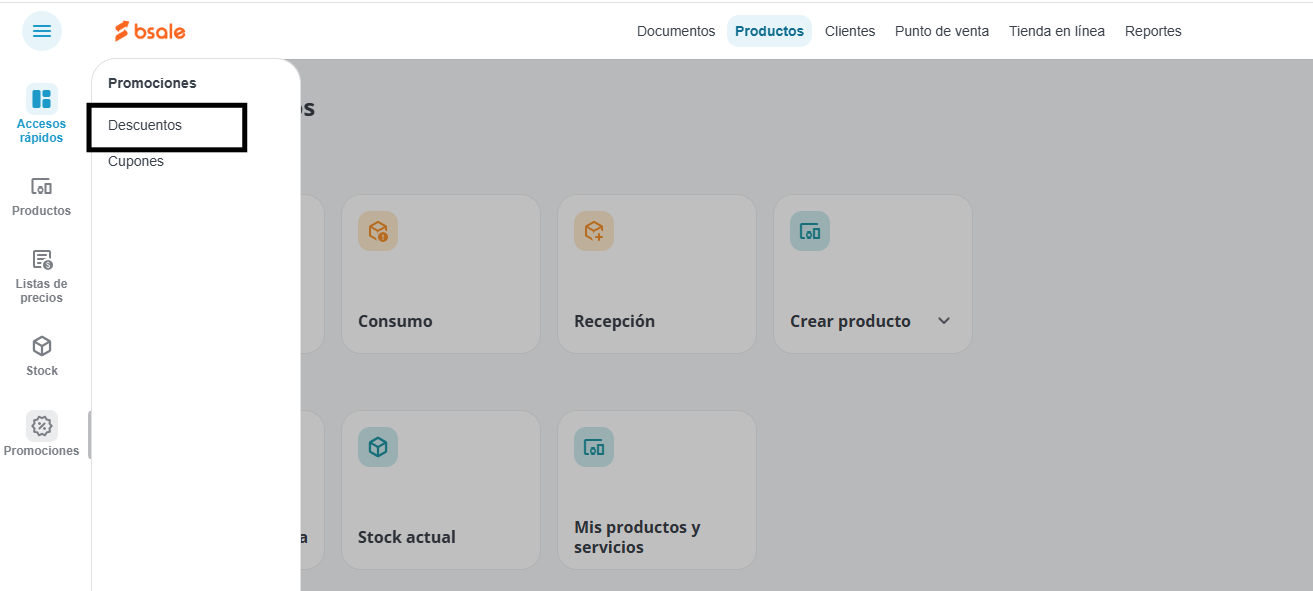Open the Consumo card label
The width and height of the screenshot is (1313, 591).
395,321
